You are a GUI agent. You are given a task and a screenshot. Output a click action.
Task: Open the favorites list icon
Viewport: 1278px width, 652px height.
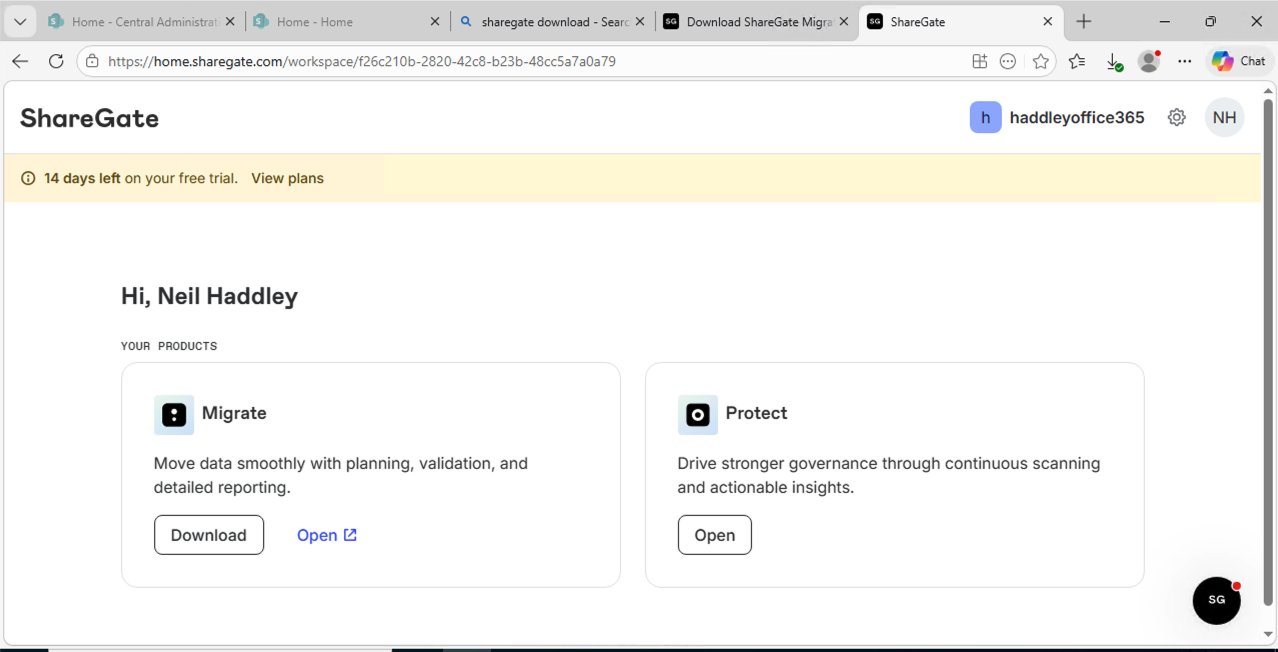pos(1077,61)
